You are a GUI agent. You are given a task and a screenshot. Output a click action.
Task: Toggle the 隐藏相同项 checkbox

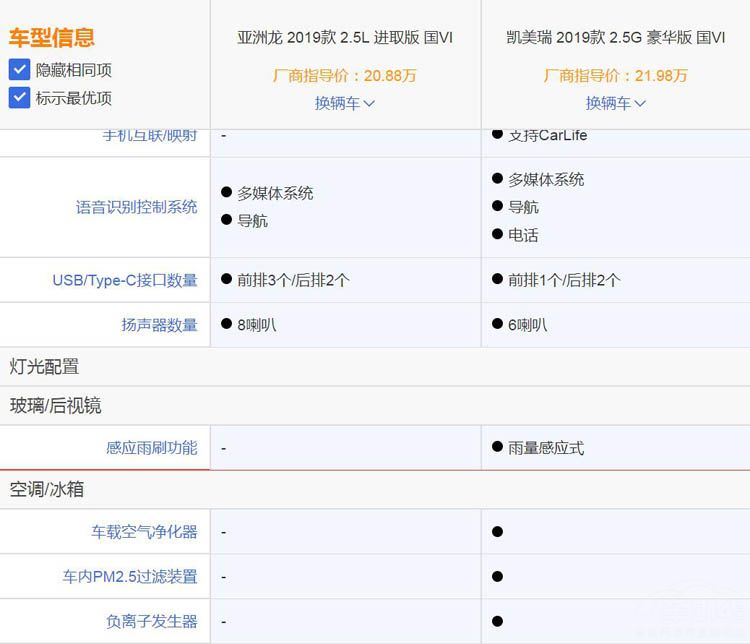pos(19,70)
